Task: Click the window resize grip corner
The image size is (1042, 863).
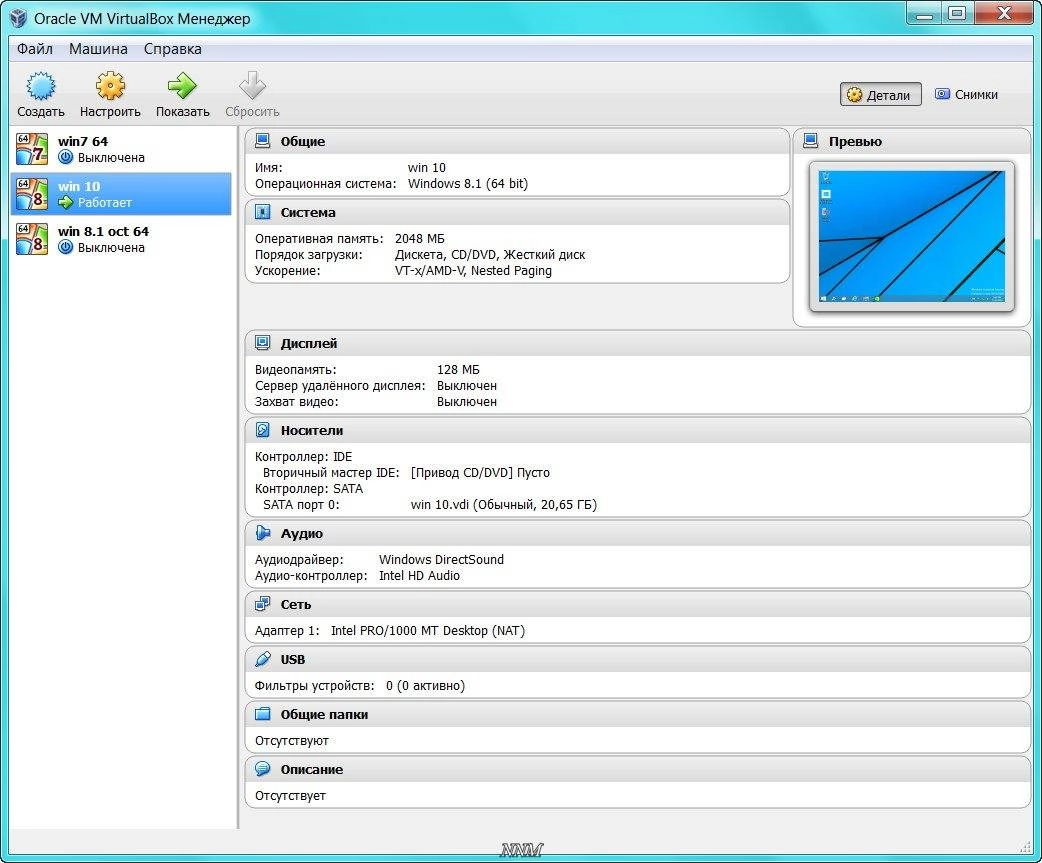Action: tap(1025, 847)
